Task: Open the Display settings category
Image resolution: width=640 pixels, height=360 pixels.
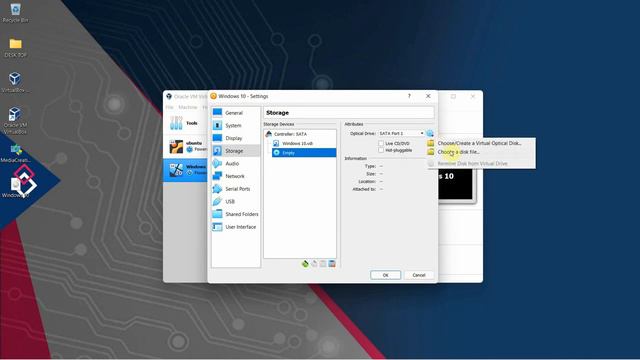Action: [x=235, y=138]
